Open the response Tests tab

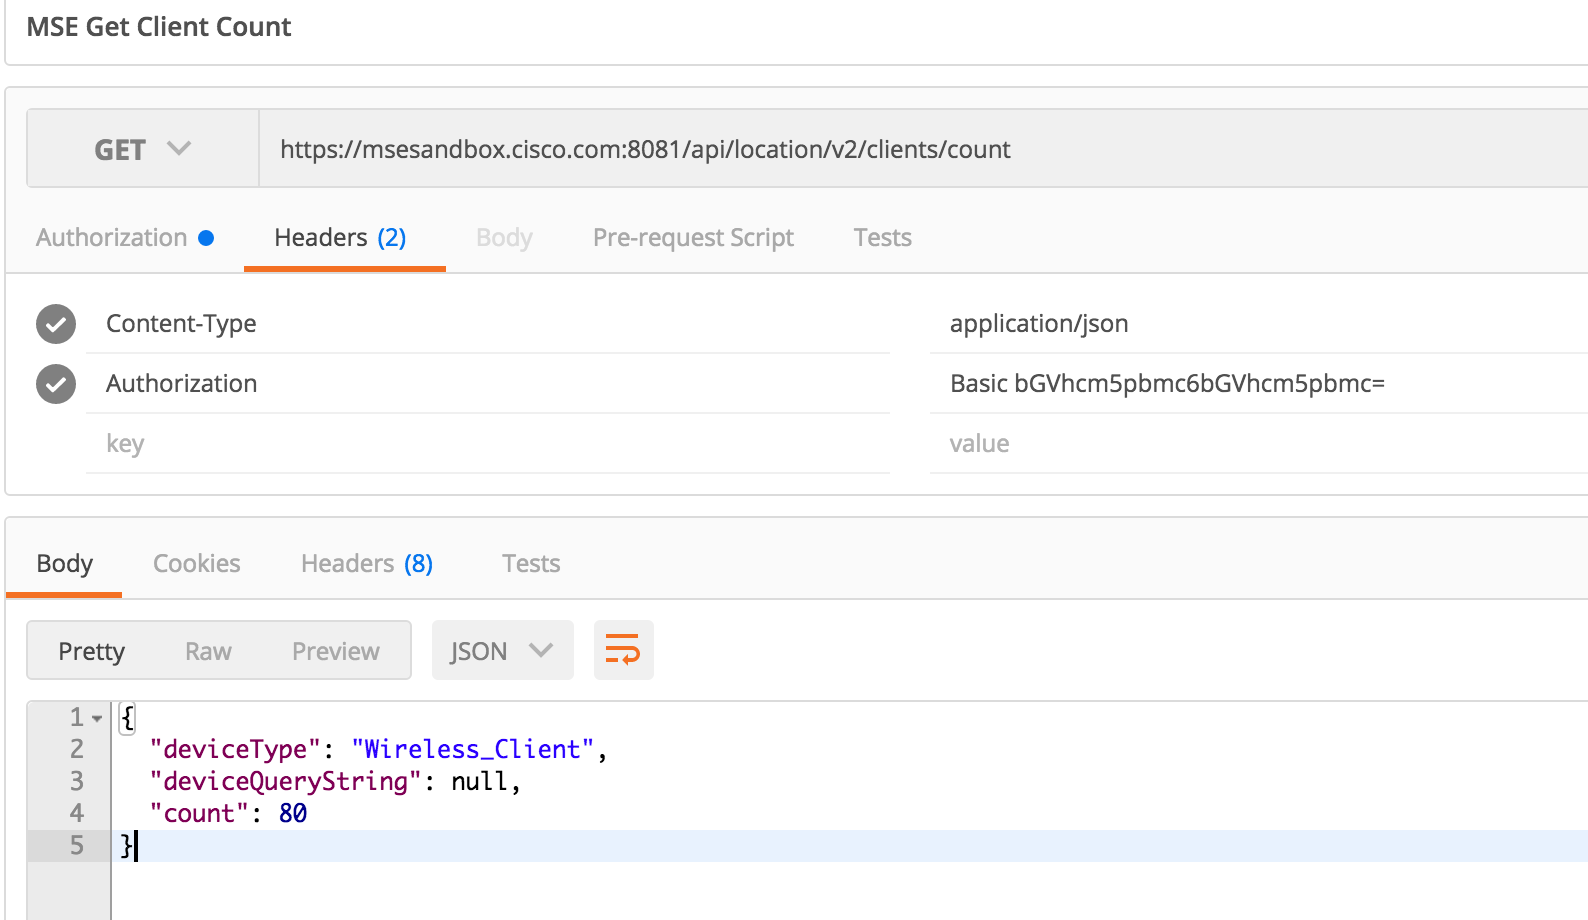tap(531, 564)
